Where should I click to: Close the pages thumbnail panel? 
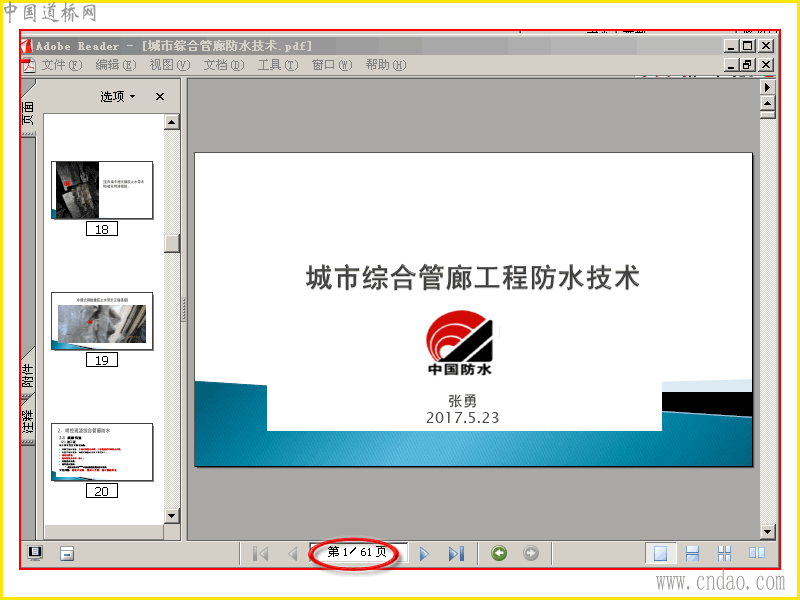160,96
